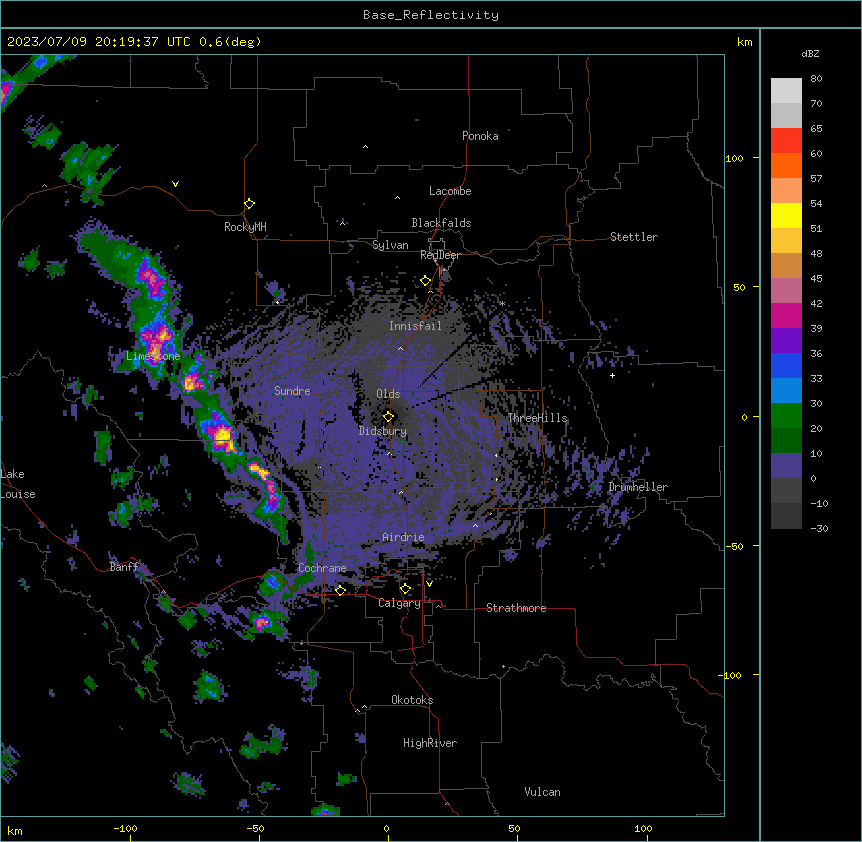Click the white plus marker north of Drumheller
This screenshot has height=842, width=862.
(x=612, y=375)
